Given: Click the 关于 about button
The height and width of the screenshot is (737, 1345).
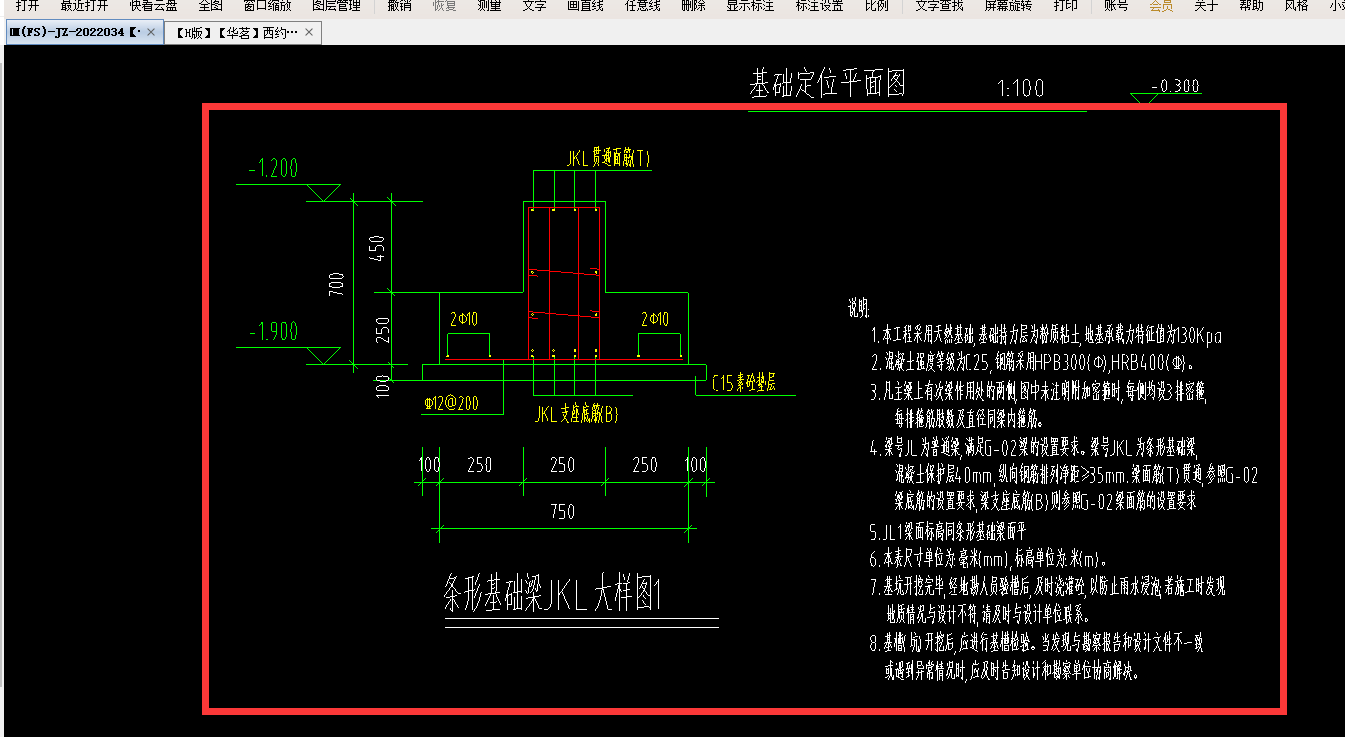Looking at the screenshot, I should tap(1206, 6).
